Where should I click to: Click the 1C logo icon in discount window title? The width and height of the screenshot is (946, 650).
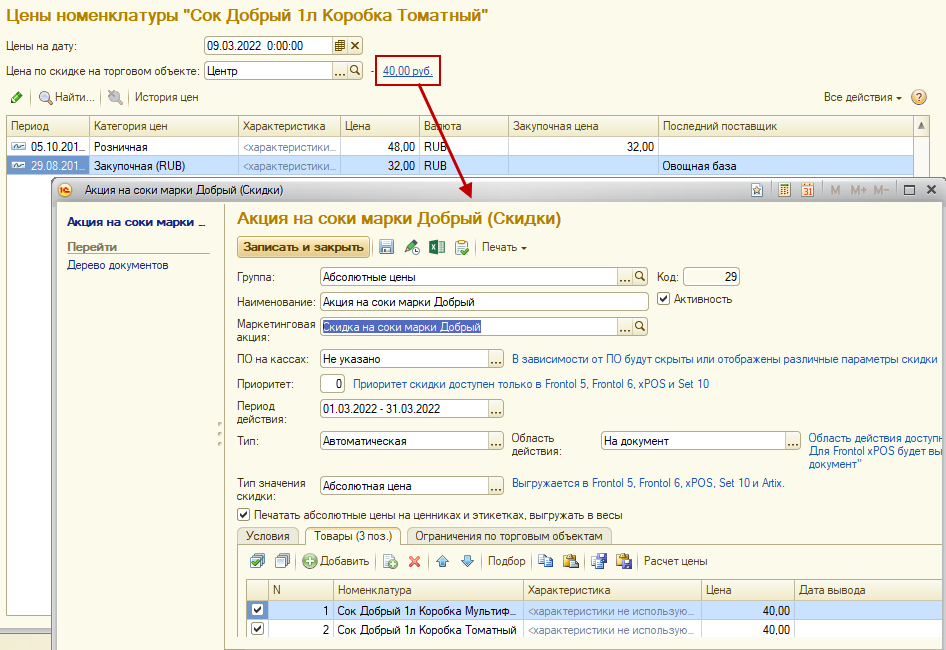[x=65, y=190]
